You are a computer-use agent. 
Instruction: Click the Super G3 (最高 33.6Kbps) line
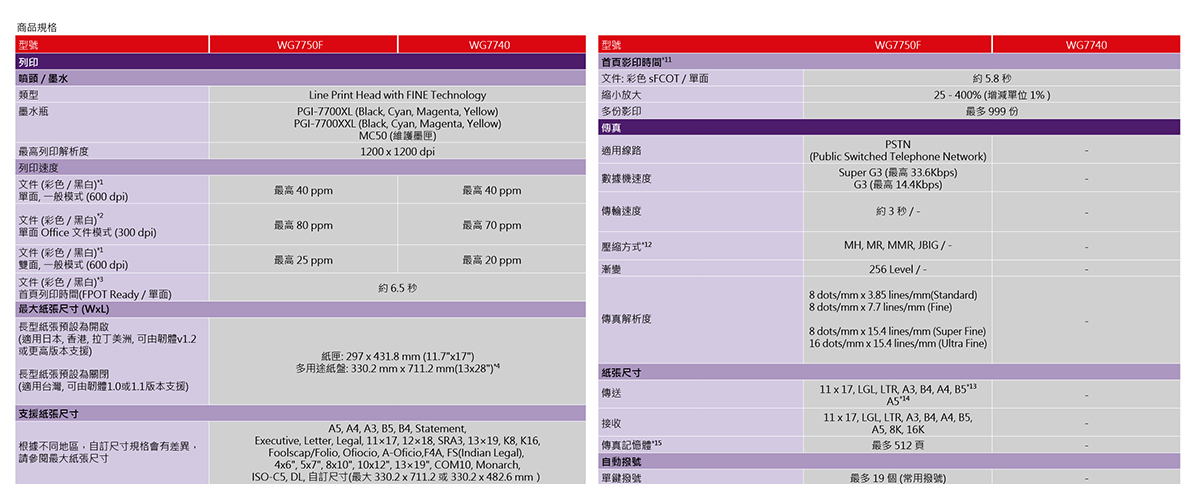point(898,172)
